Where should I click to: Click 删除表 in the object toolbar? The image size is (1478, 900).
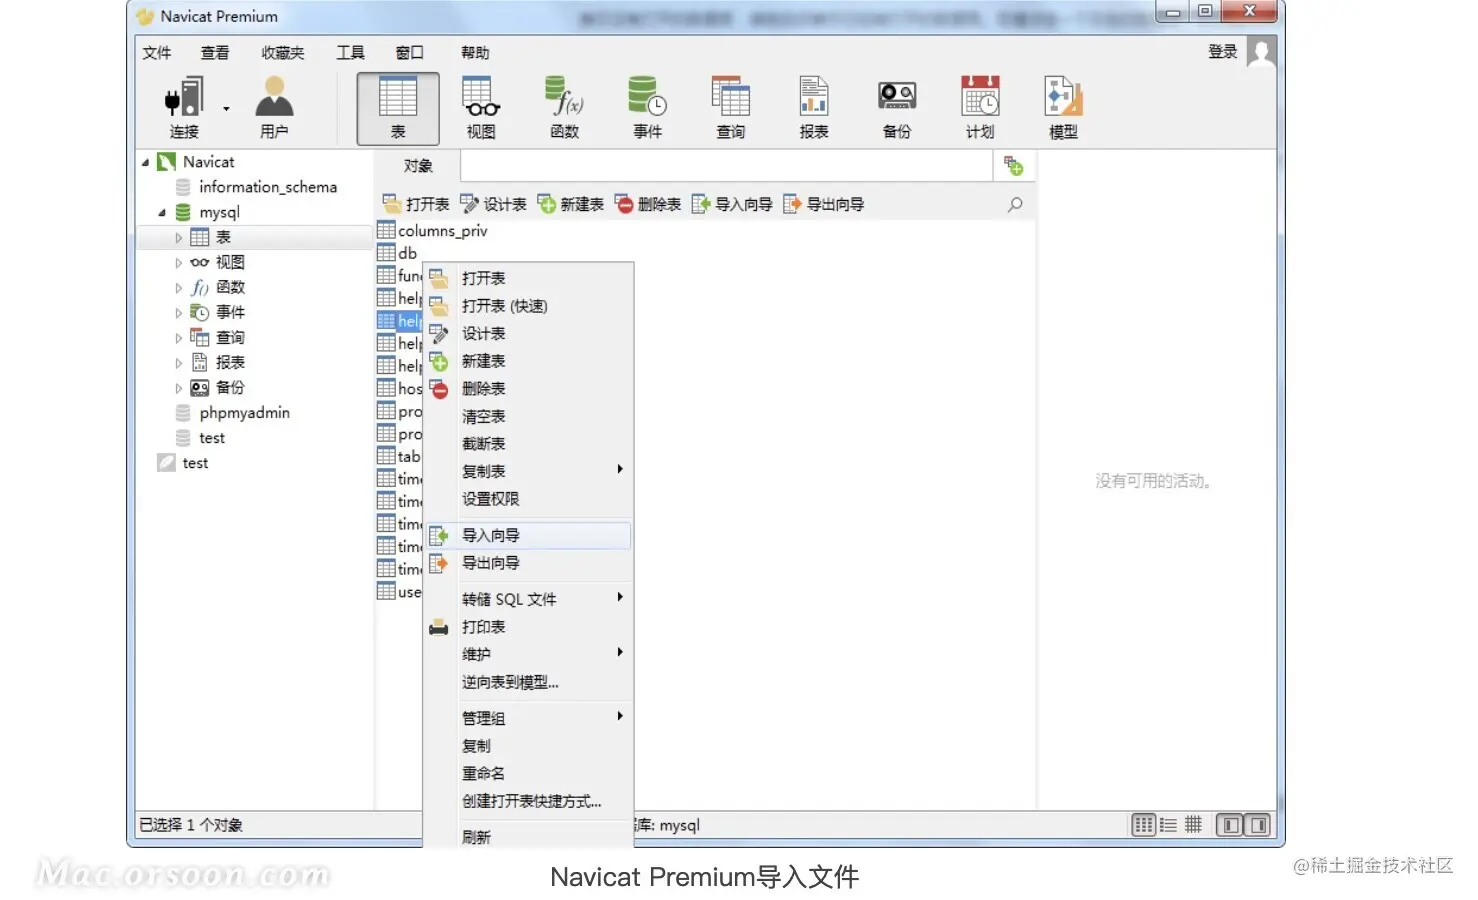coord(648,204)
